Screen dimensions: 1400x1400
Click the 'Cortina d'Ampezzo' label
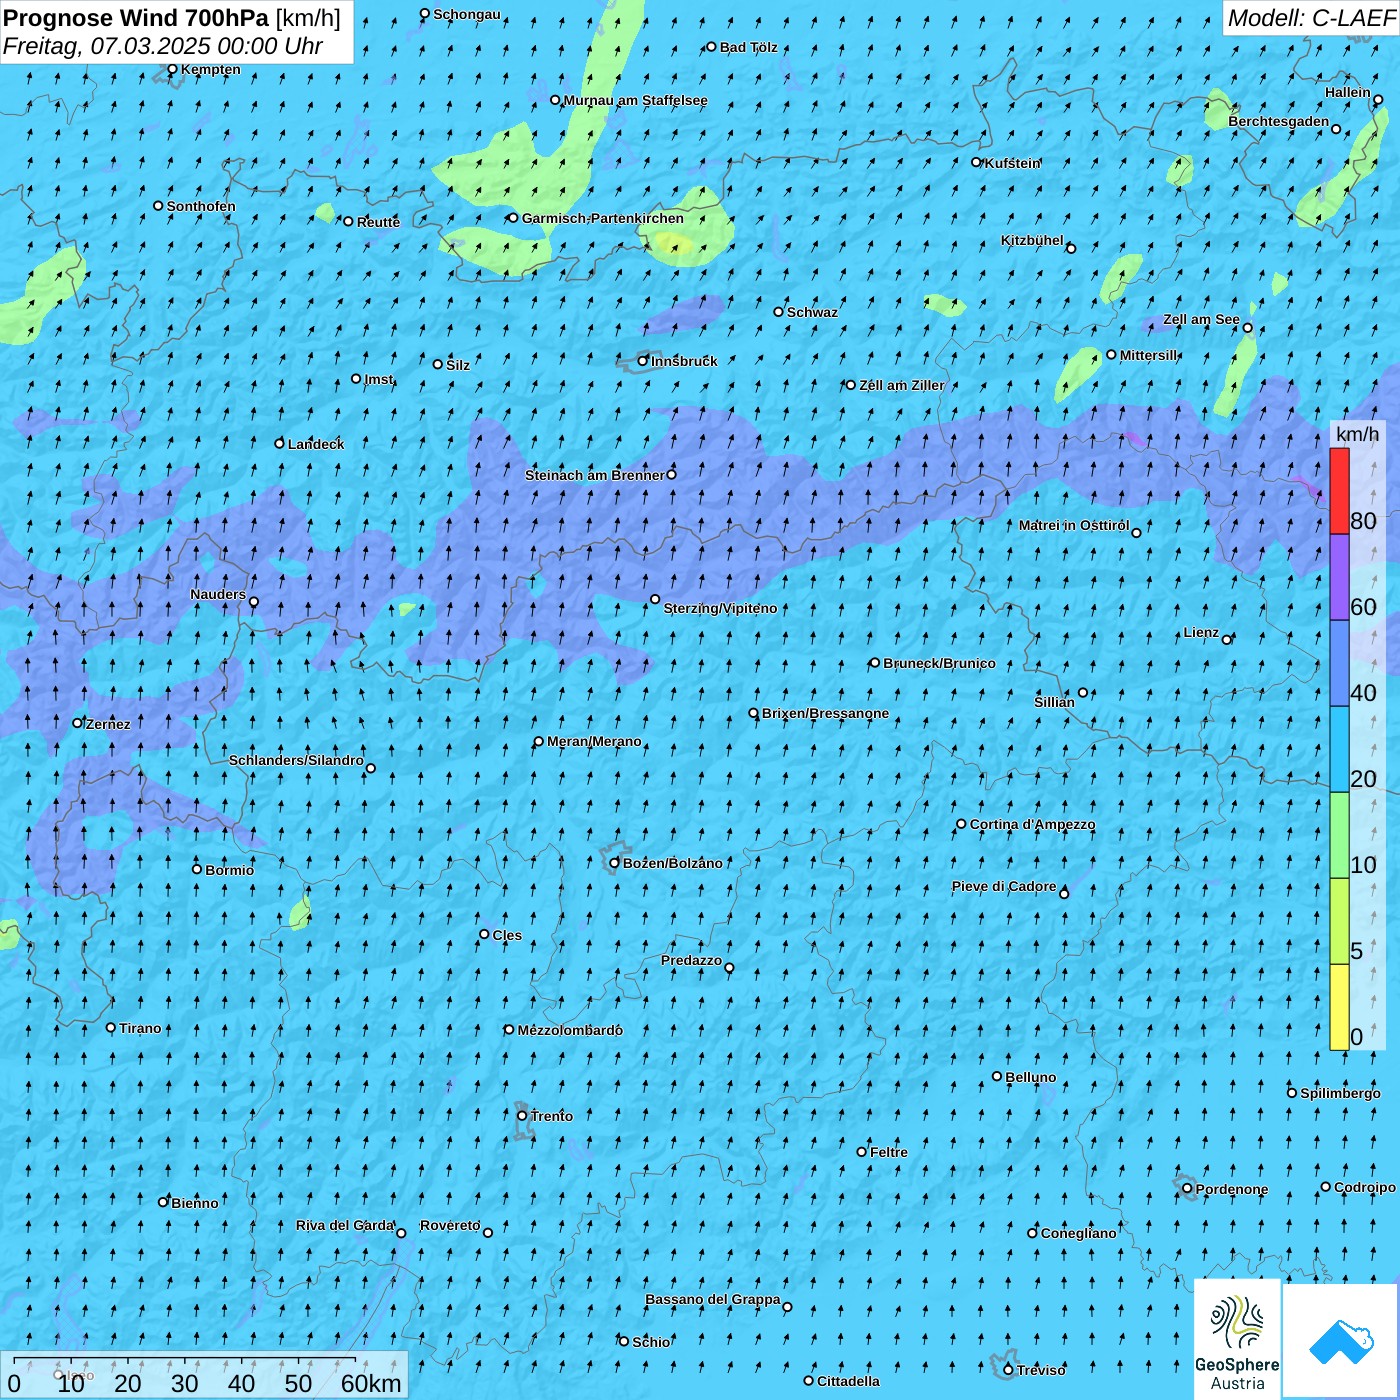pyautogui.click(x=1032, y=824)
